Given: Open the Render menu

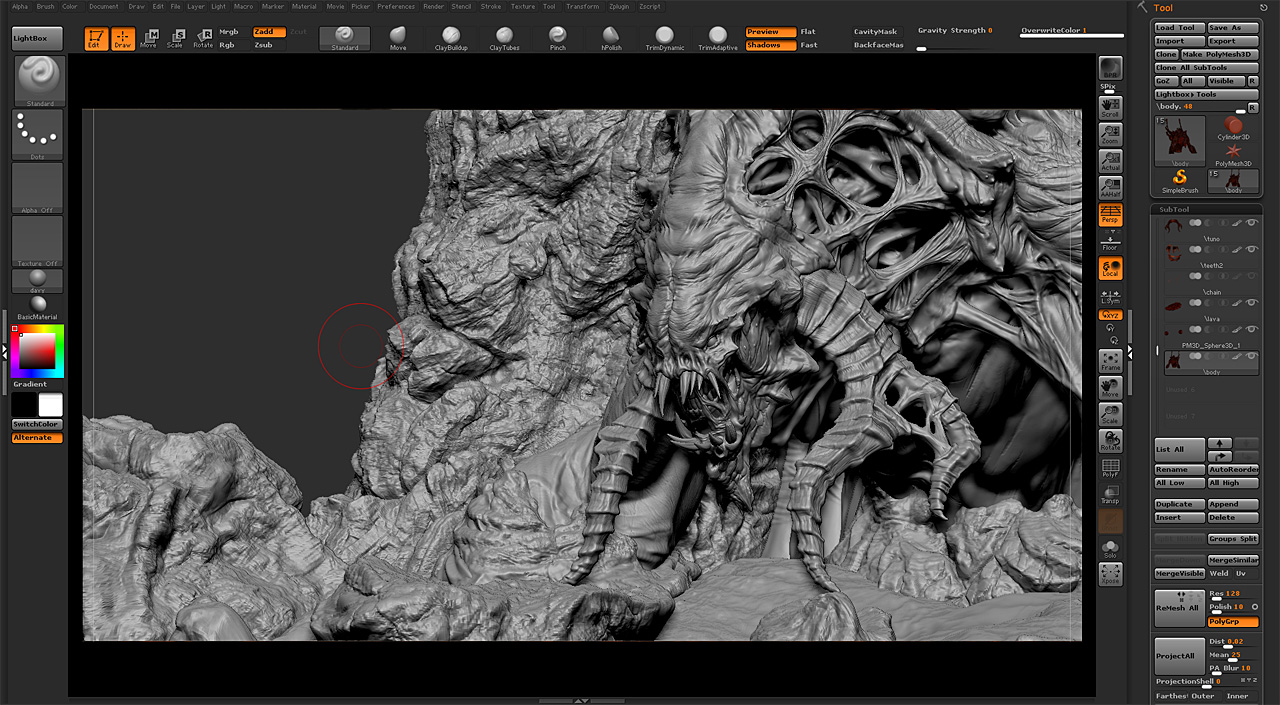Looking at the screenshot, I should 433,6.
